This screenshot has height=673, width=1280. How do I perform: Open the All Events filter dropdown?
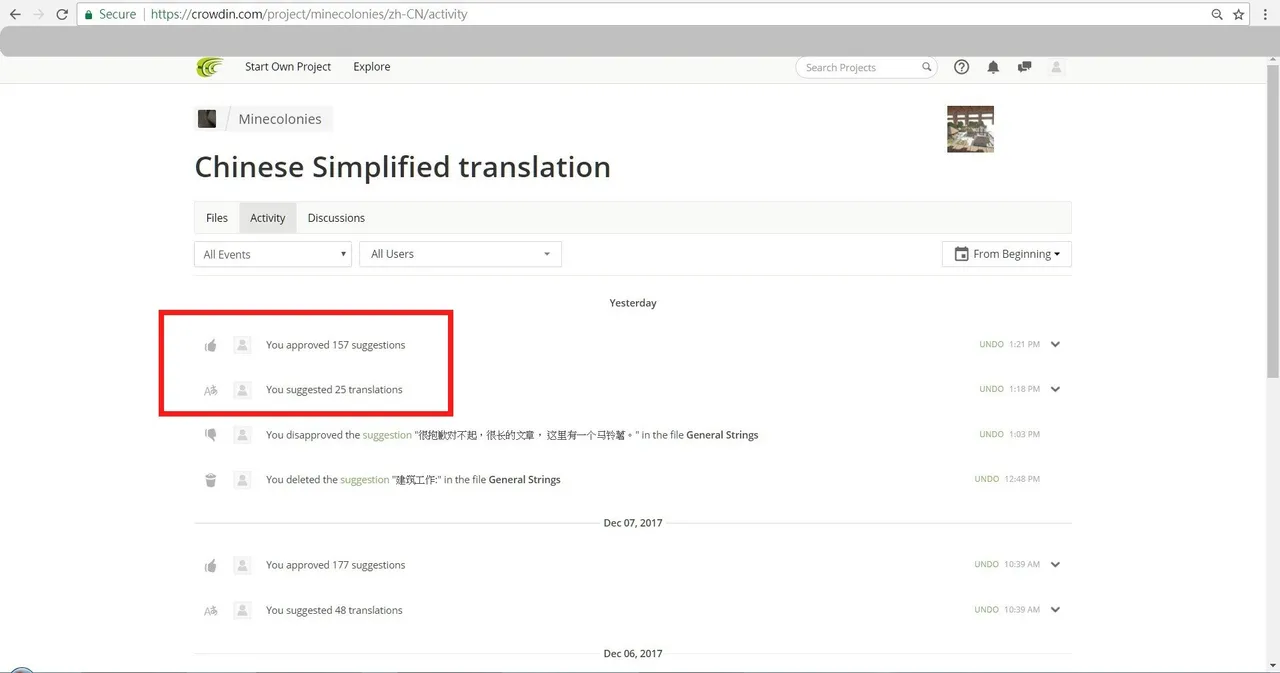point(273,254)
